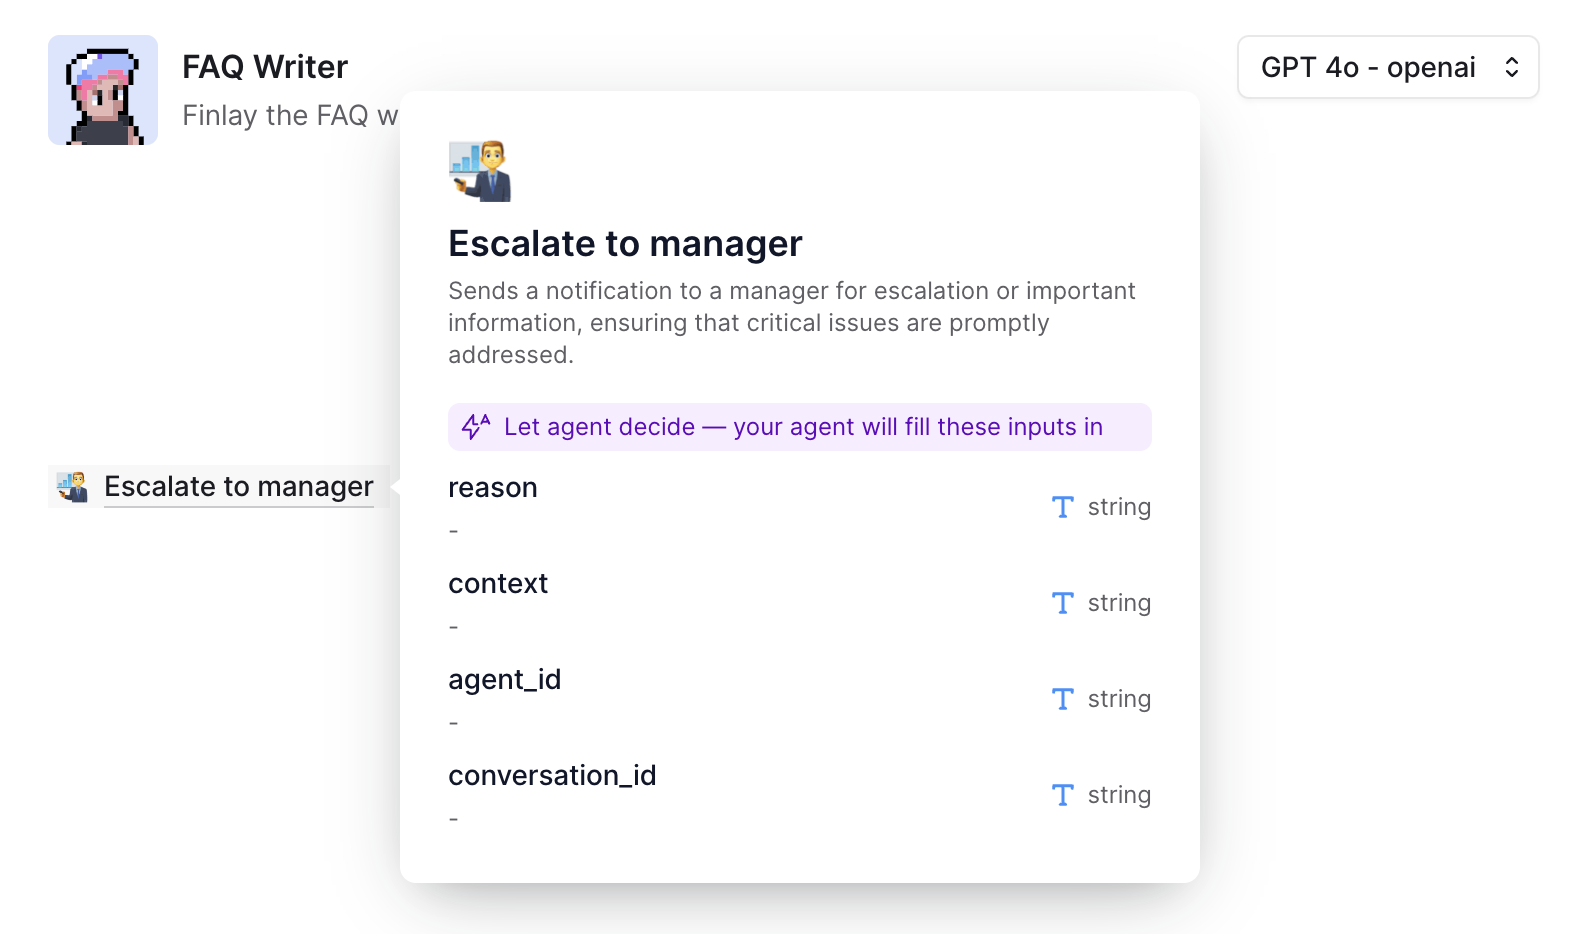Open the GPT 4o - openai model dropdown
Viewport: 1592px width, 934px height.
[1388, 67]
